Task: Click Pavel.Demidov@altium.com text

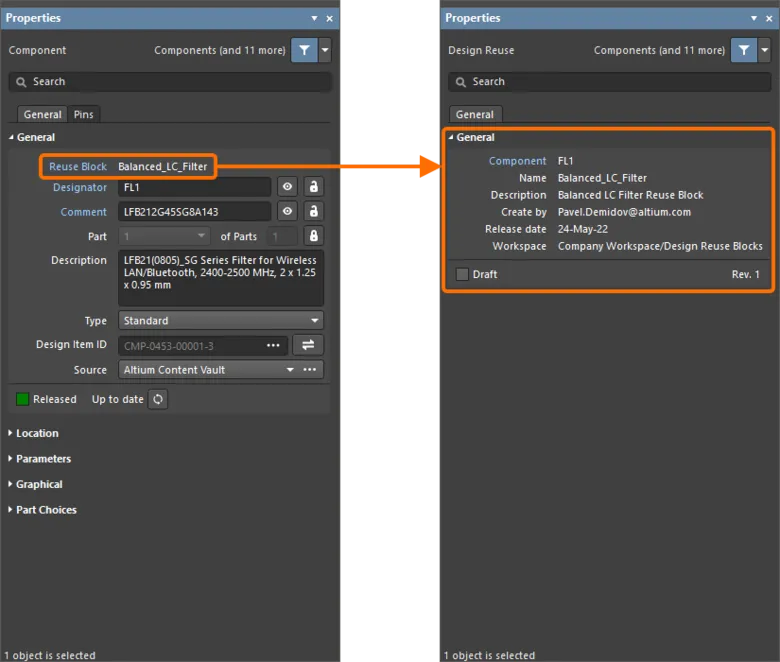Action: pos(624,212)
